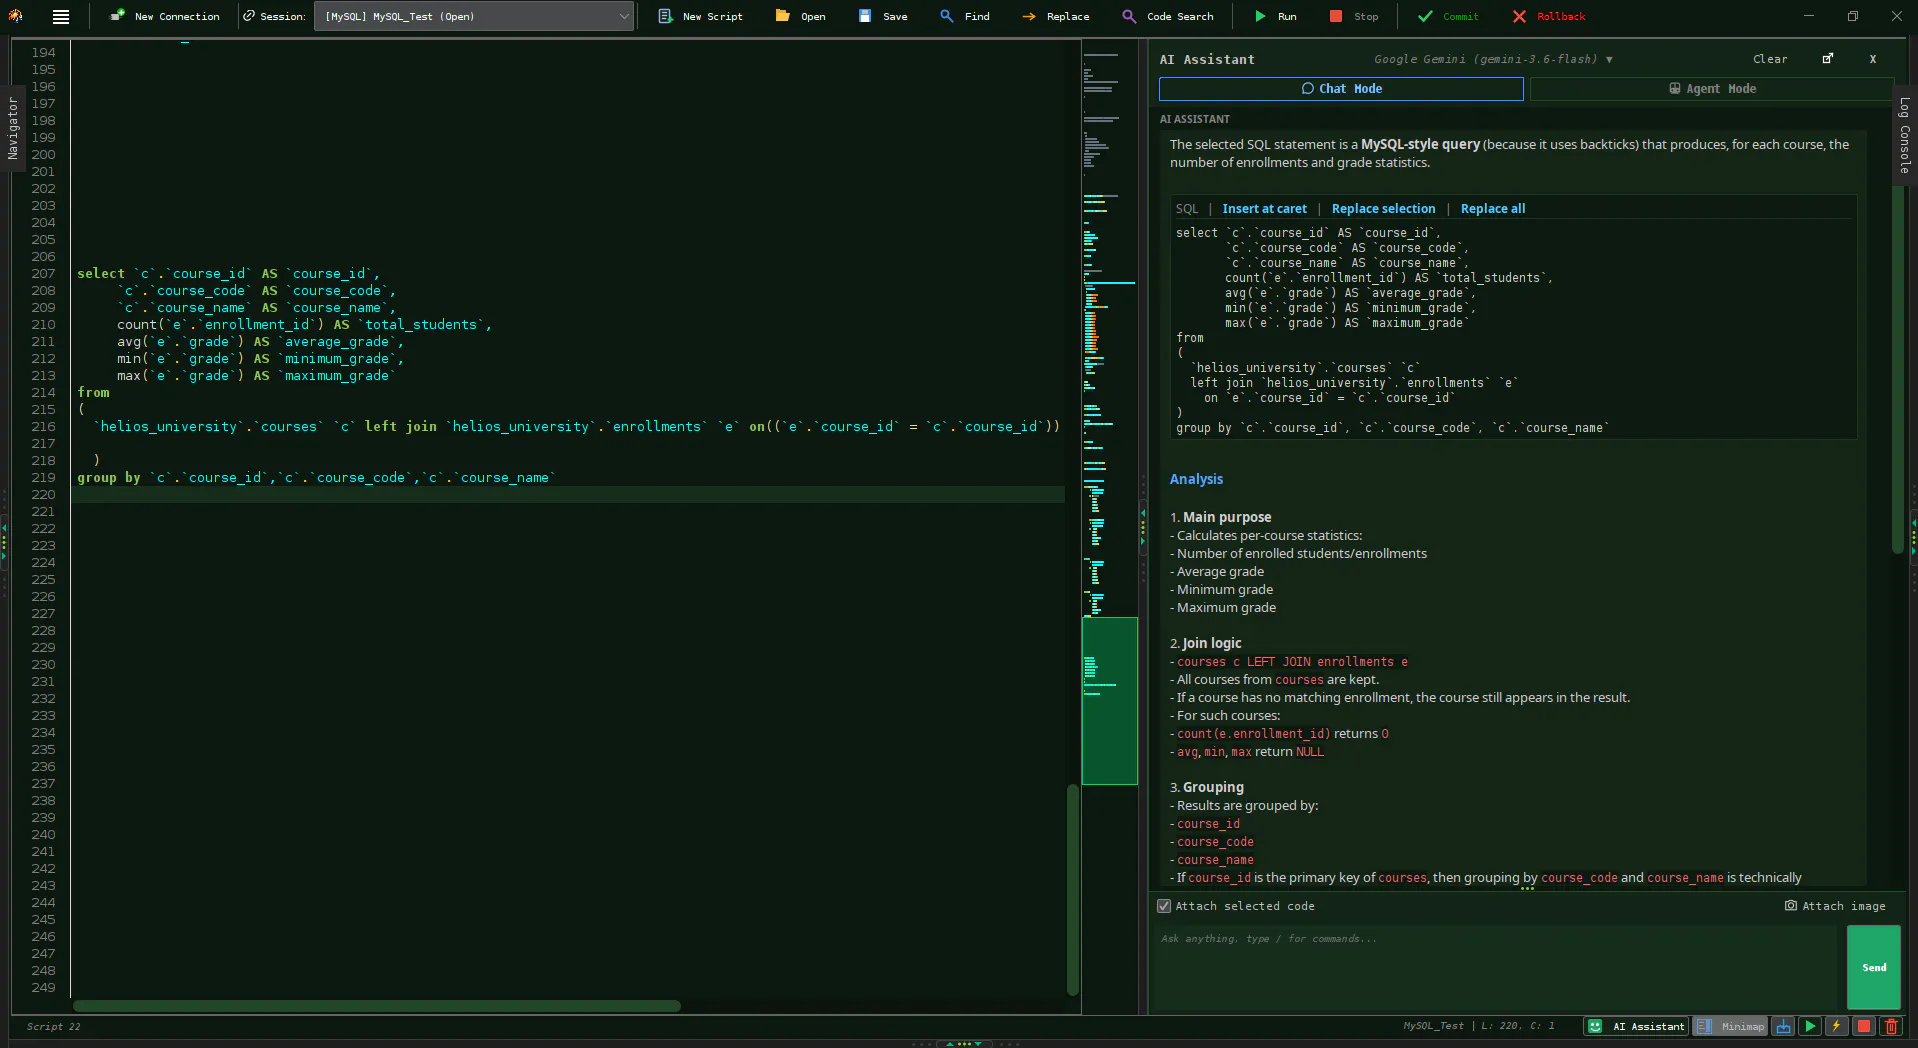This screenshot has width=1918, height=1048.
Task: Send the chat message
Action: (x=1874, y=967)
